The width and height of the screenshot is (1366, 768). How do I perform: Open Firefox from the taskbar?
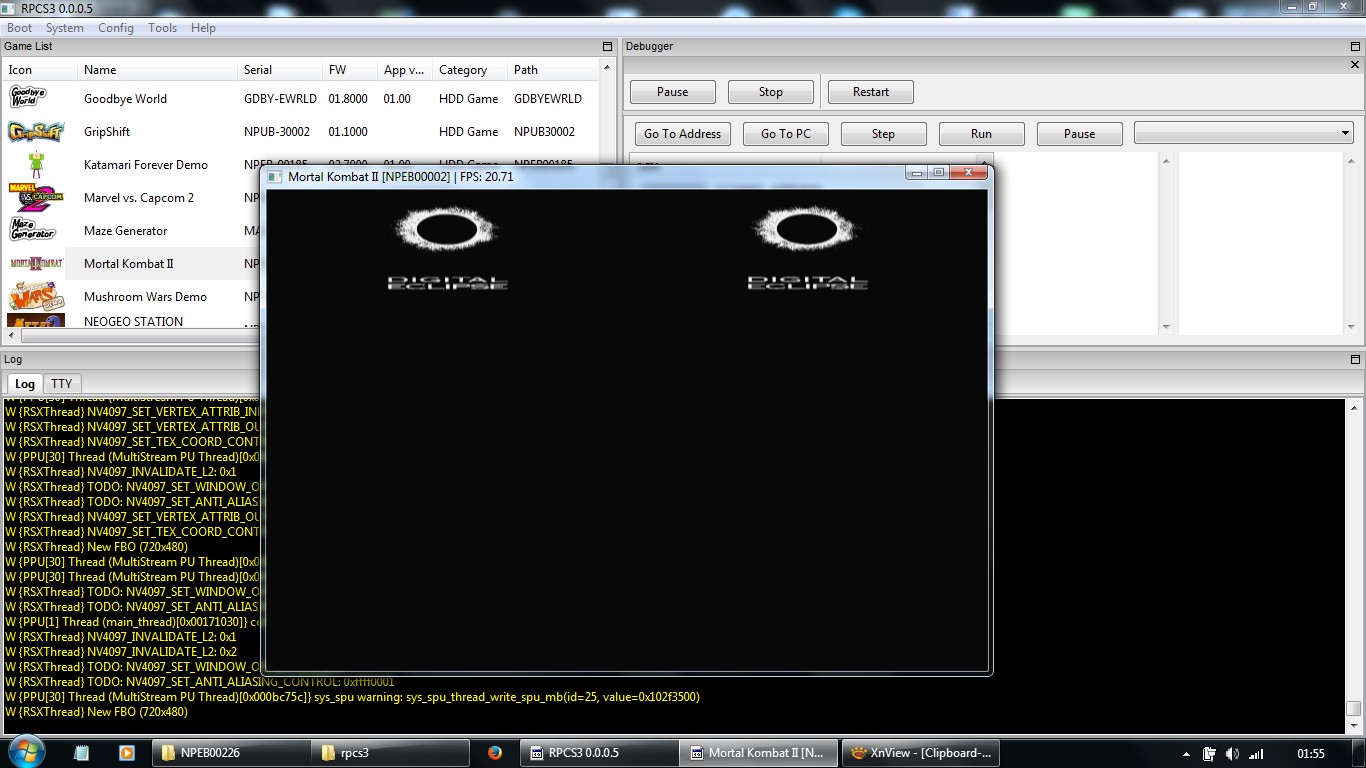pyautogui.click(x=495, y=753)
